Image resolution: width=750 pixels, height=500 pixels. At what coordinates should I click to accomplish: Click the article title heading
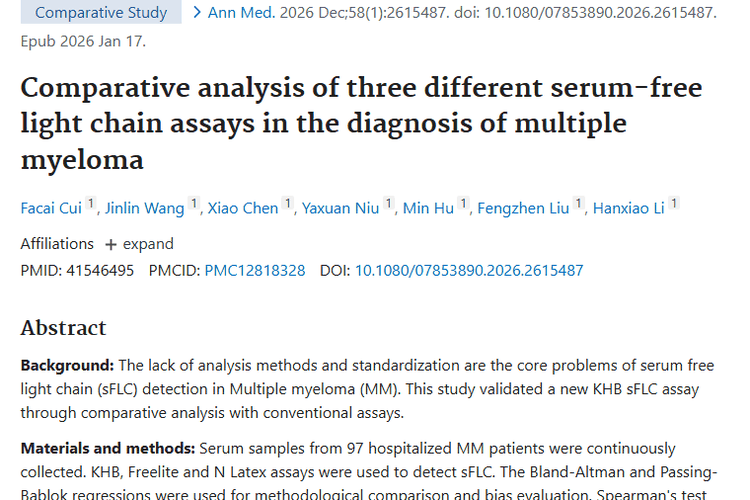(x=361, y=123)
